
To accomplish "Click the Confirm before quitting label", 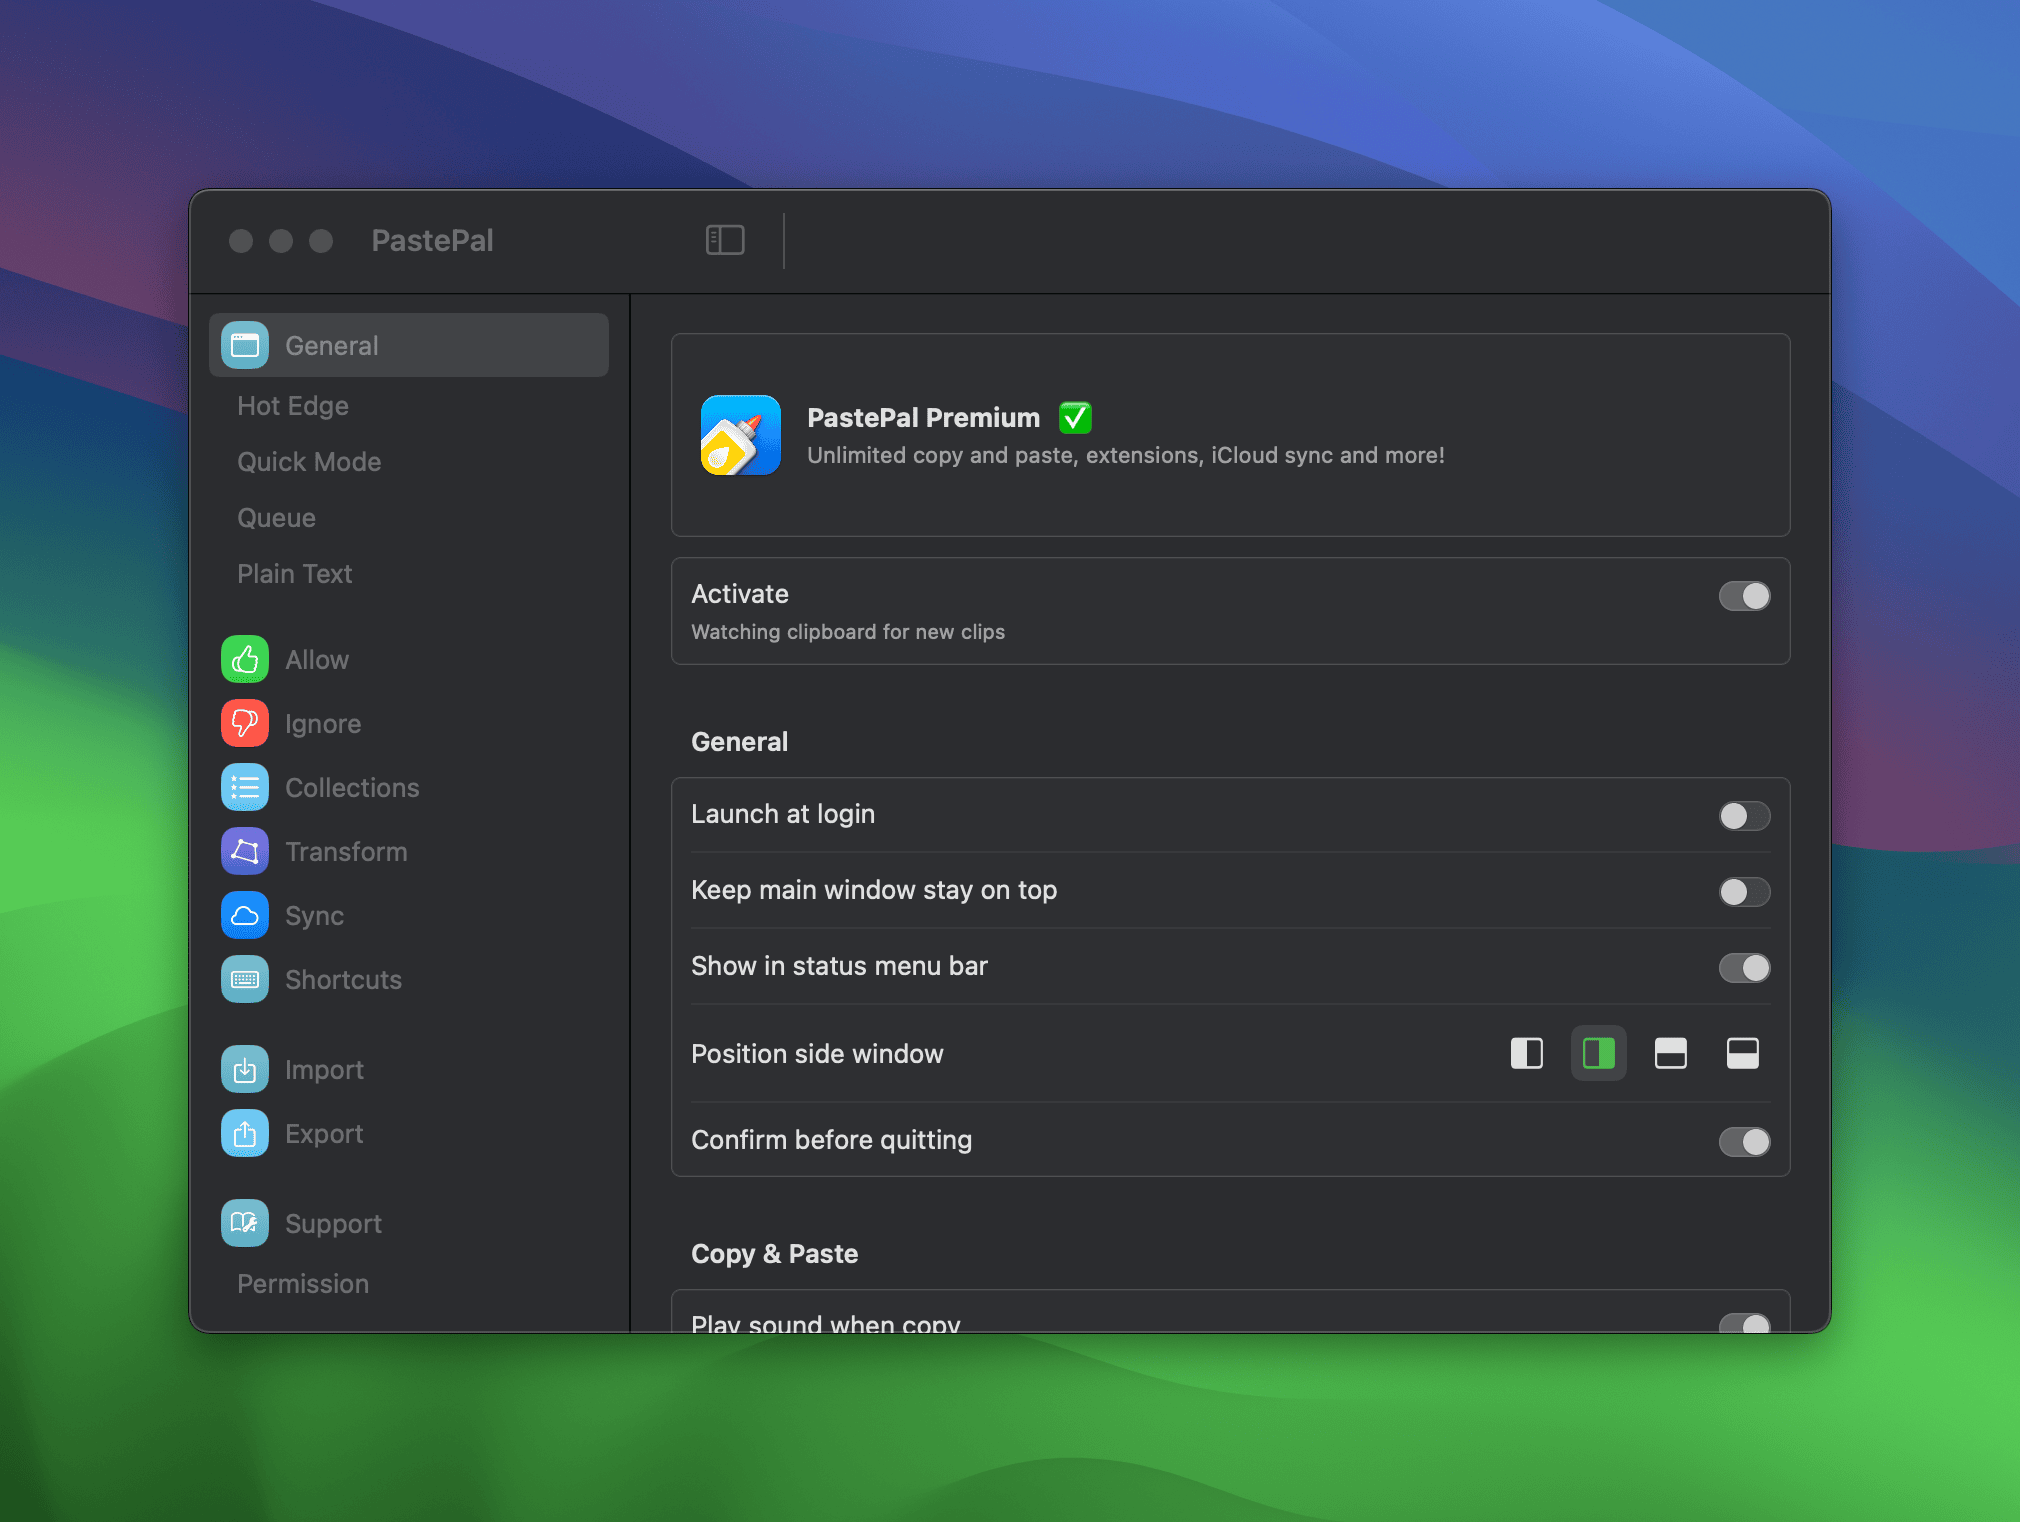I will click(x=831, y=1139).
